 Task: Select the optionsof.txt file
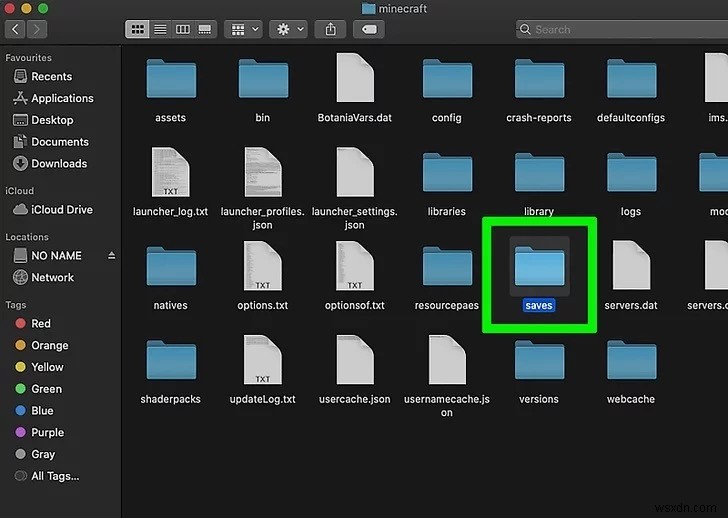point(355,266)
